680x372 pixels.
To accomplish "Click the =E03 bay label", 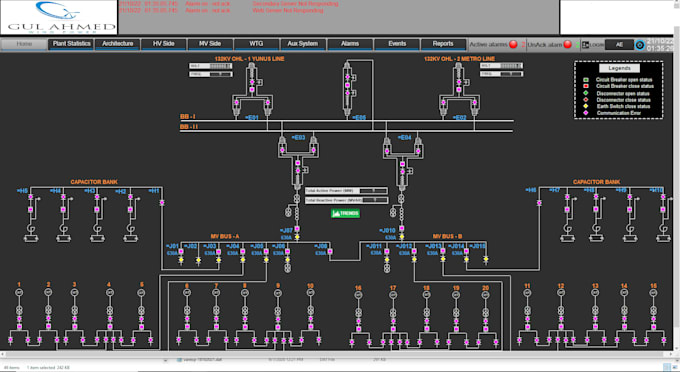I will (298, 137).
